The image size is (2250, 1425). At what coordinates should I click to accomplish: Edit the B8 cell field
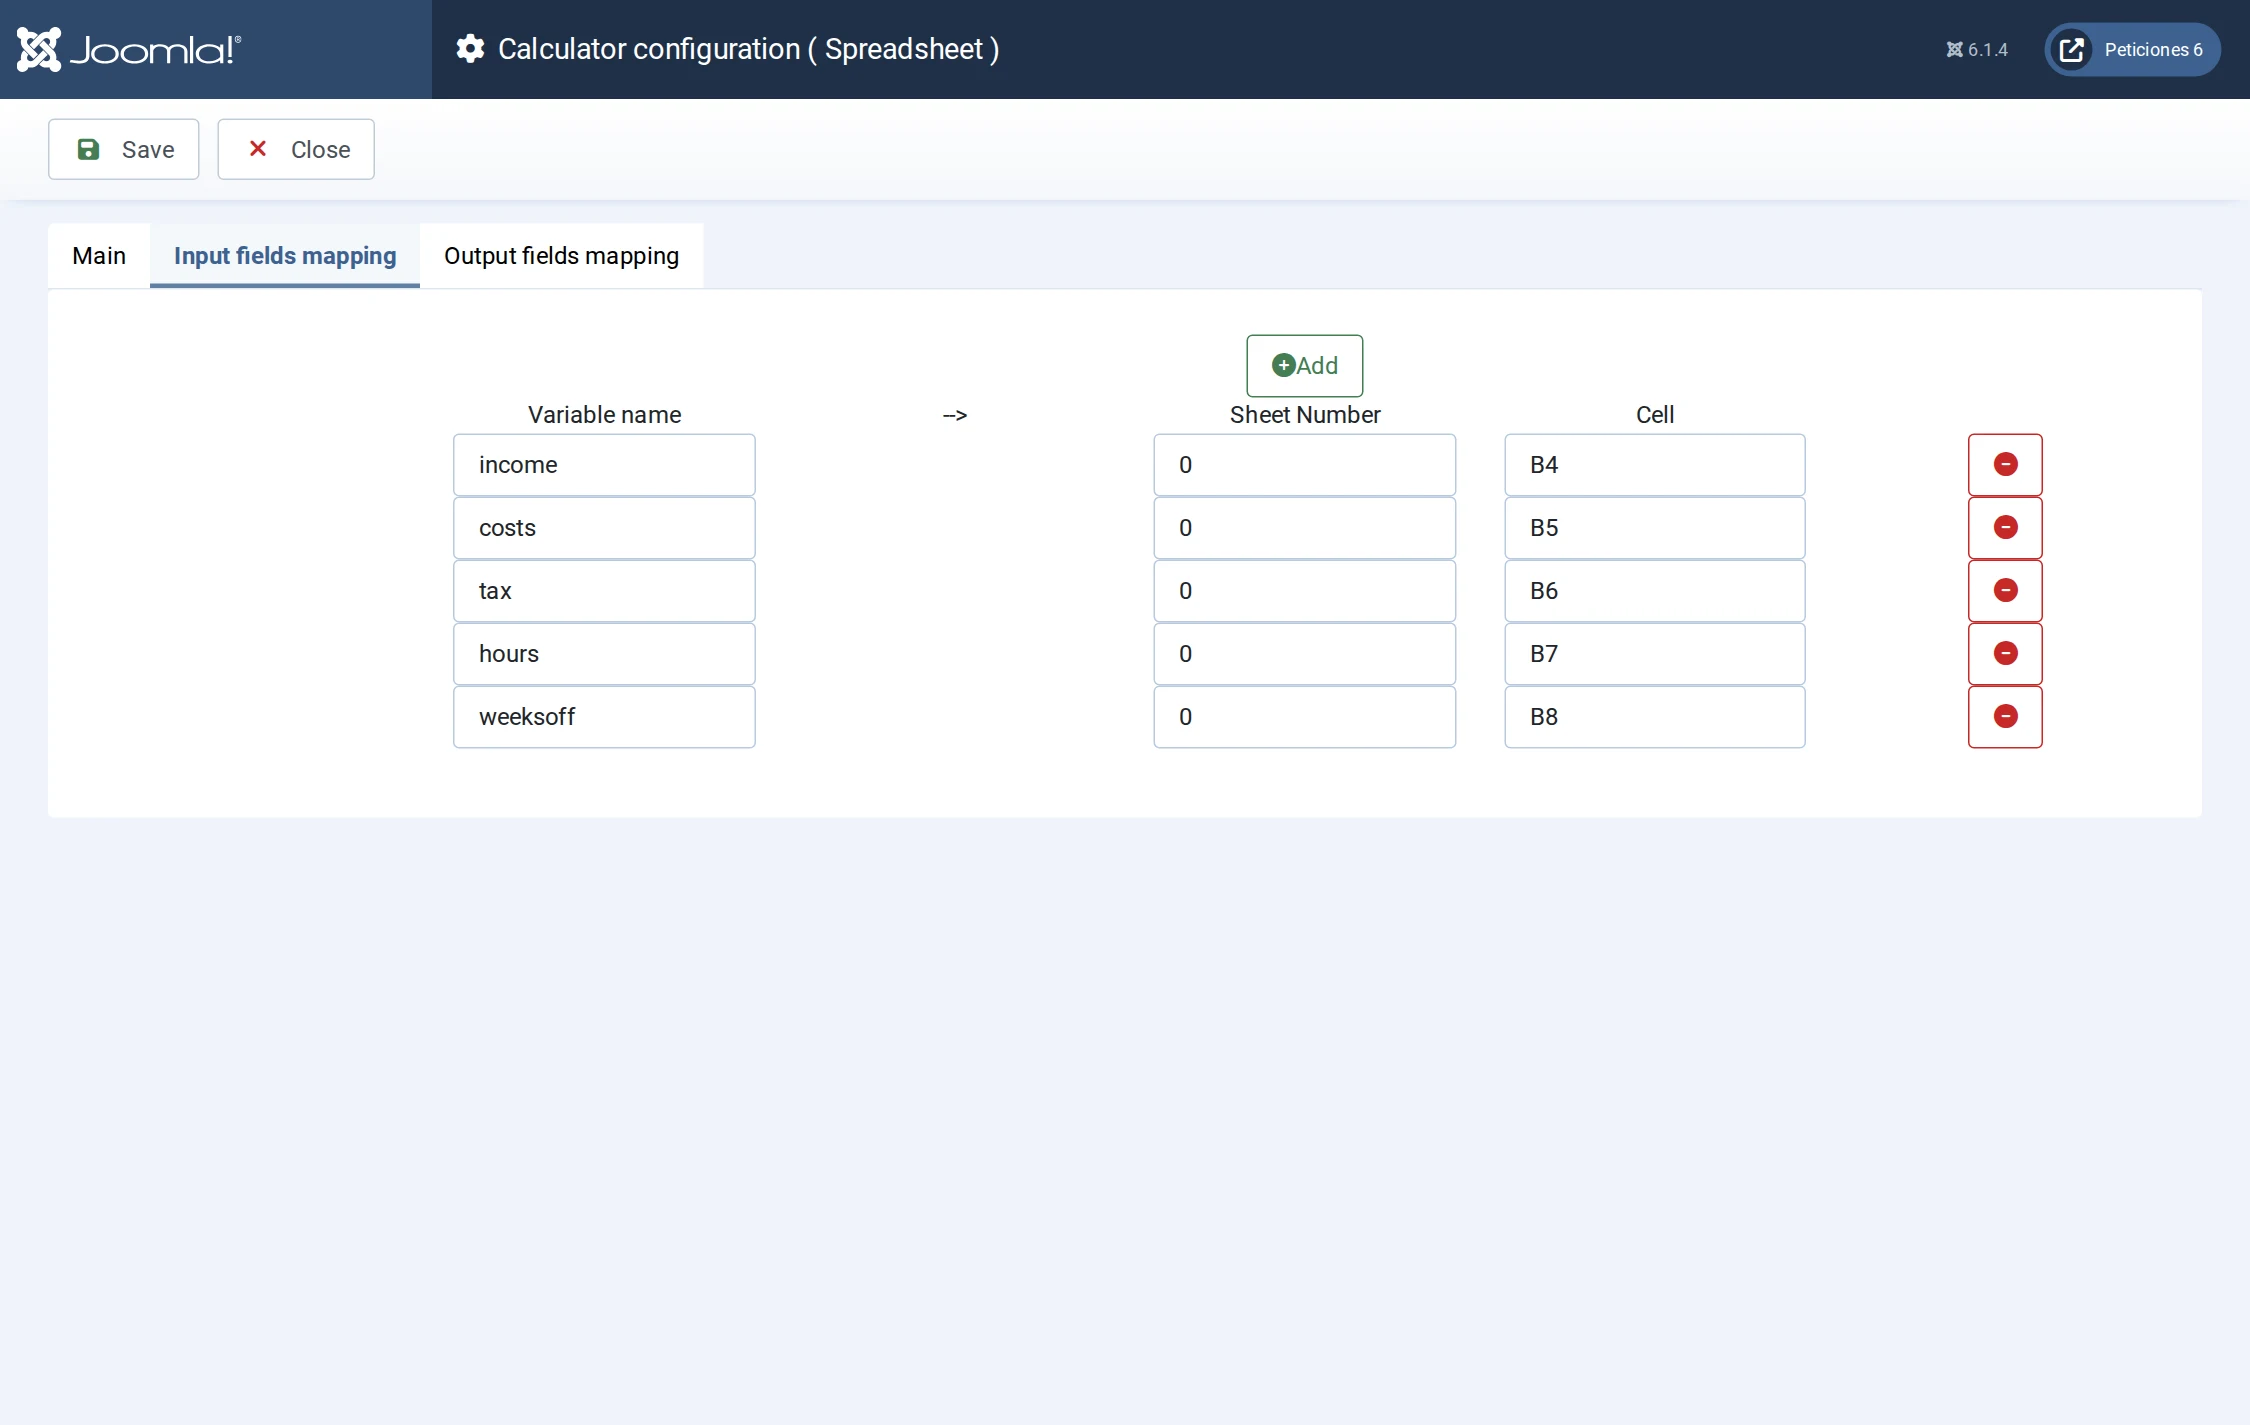coord(1654,716)
